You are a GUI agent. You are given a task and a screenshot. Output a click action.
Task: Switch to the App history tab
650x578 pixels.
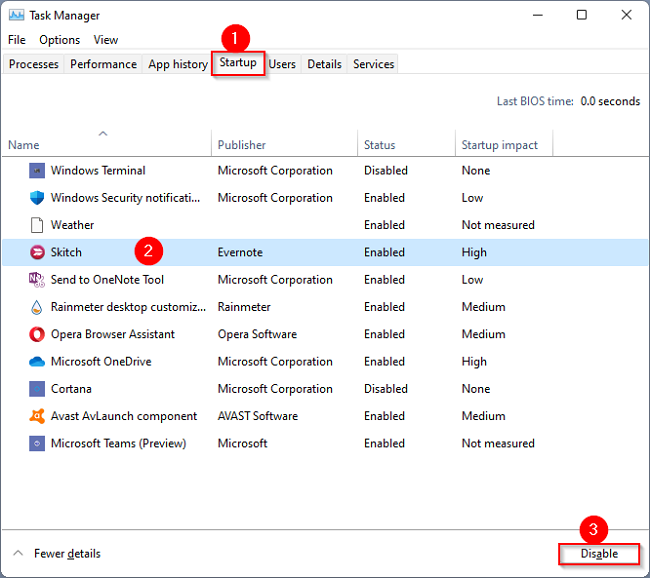178,64
